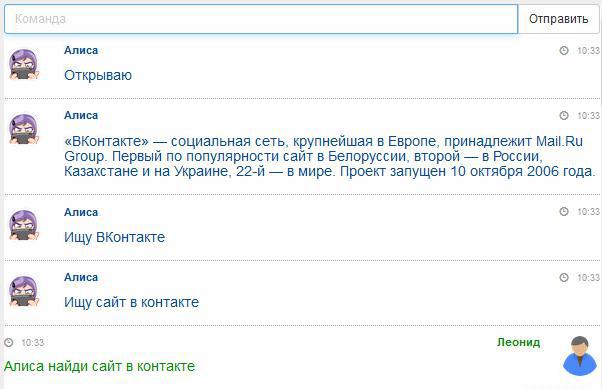The height and width of the screenshot is (389, 602).
Task: Click the Отправить button
Action: pos(559,19)
